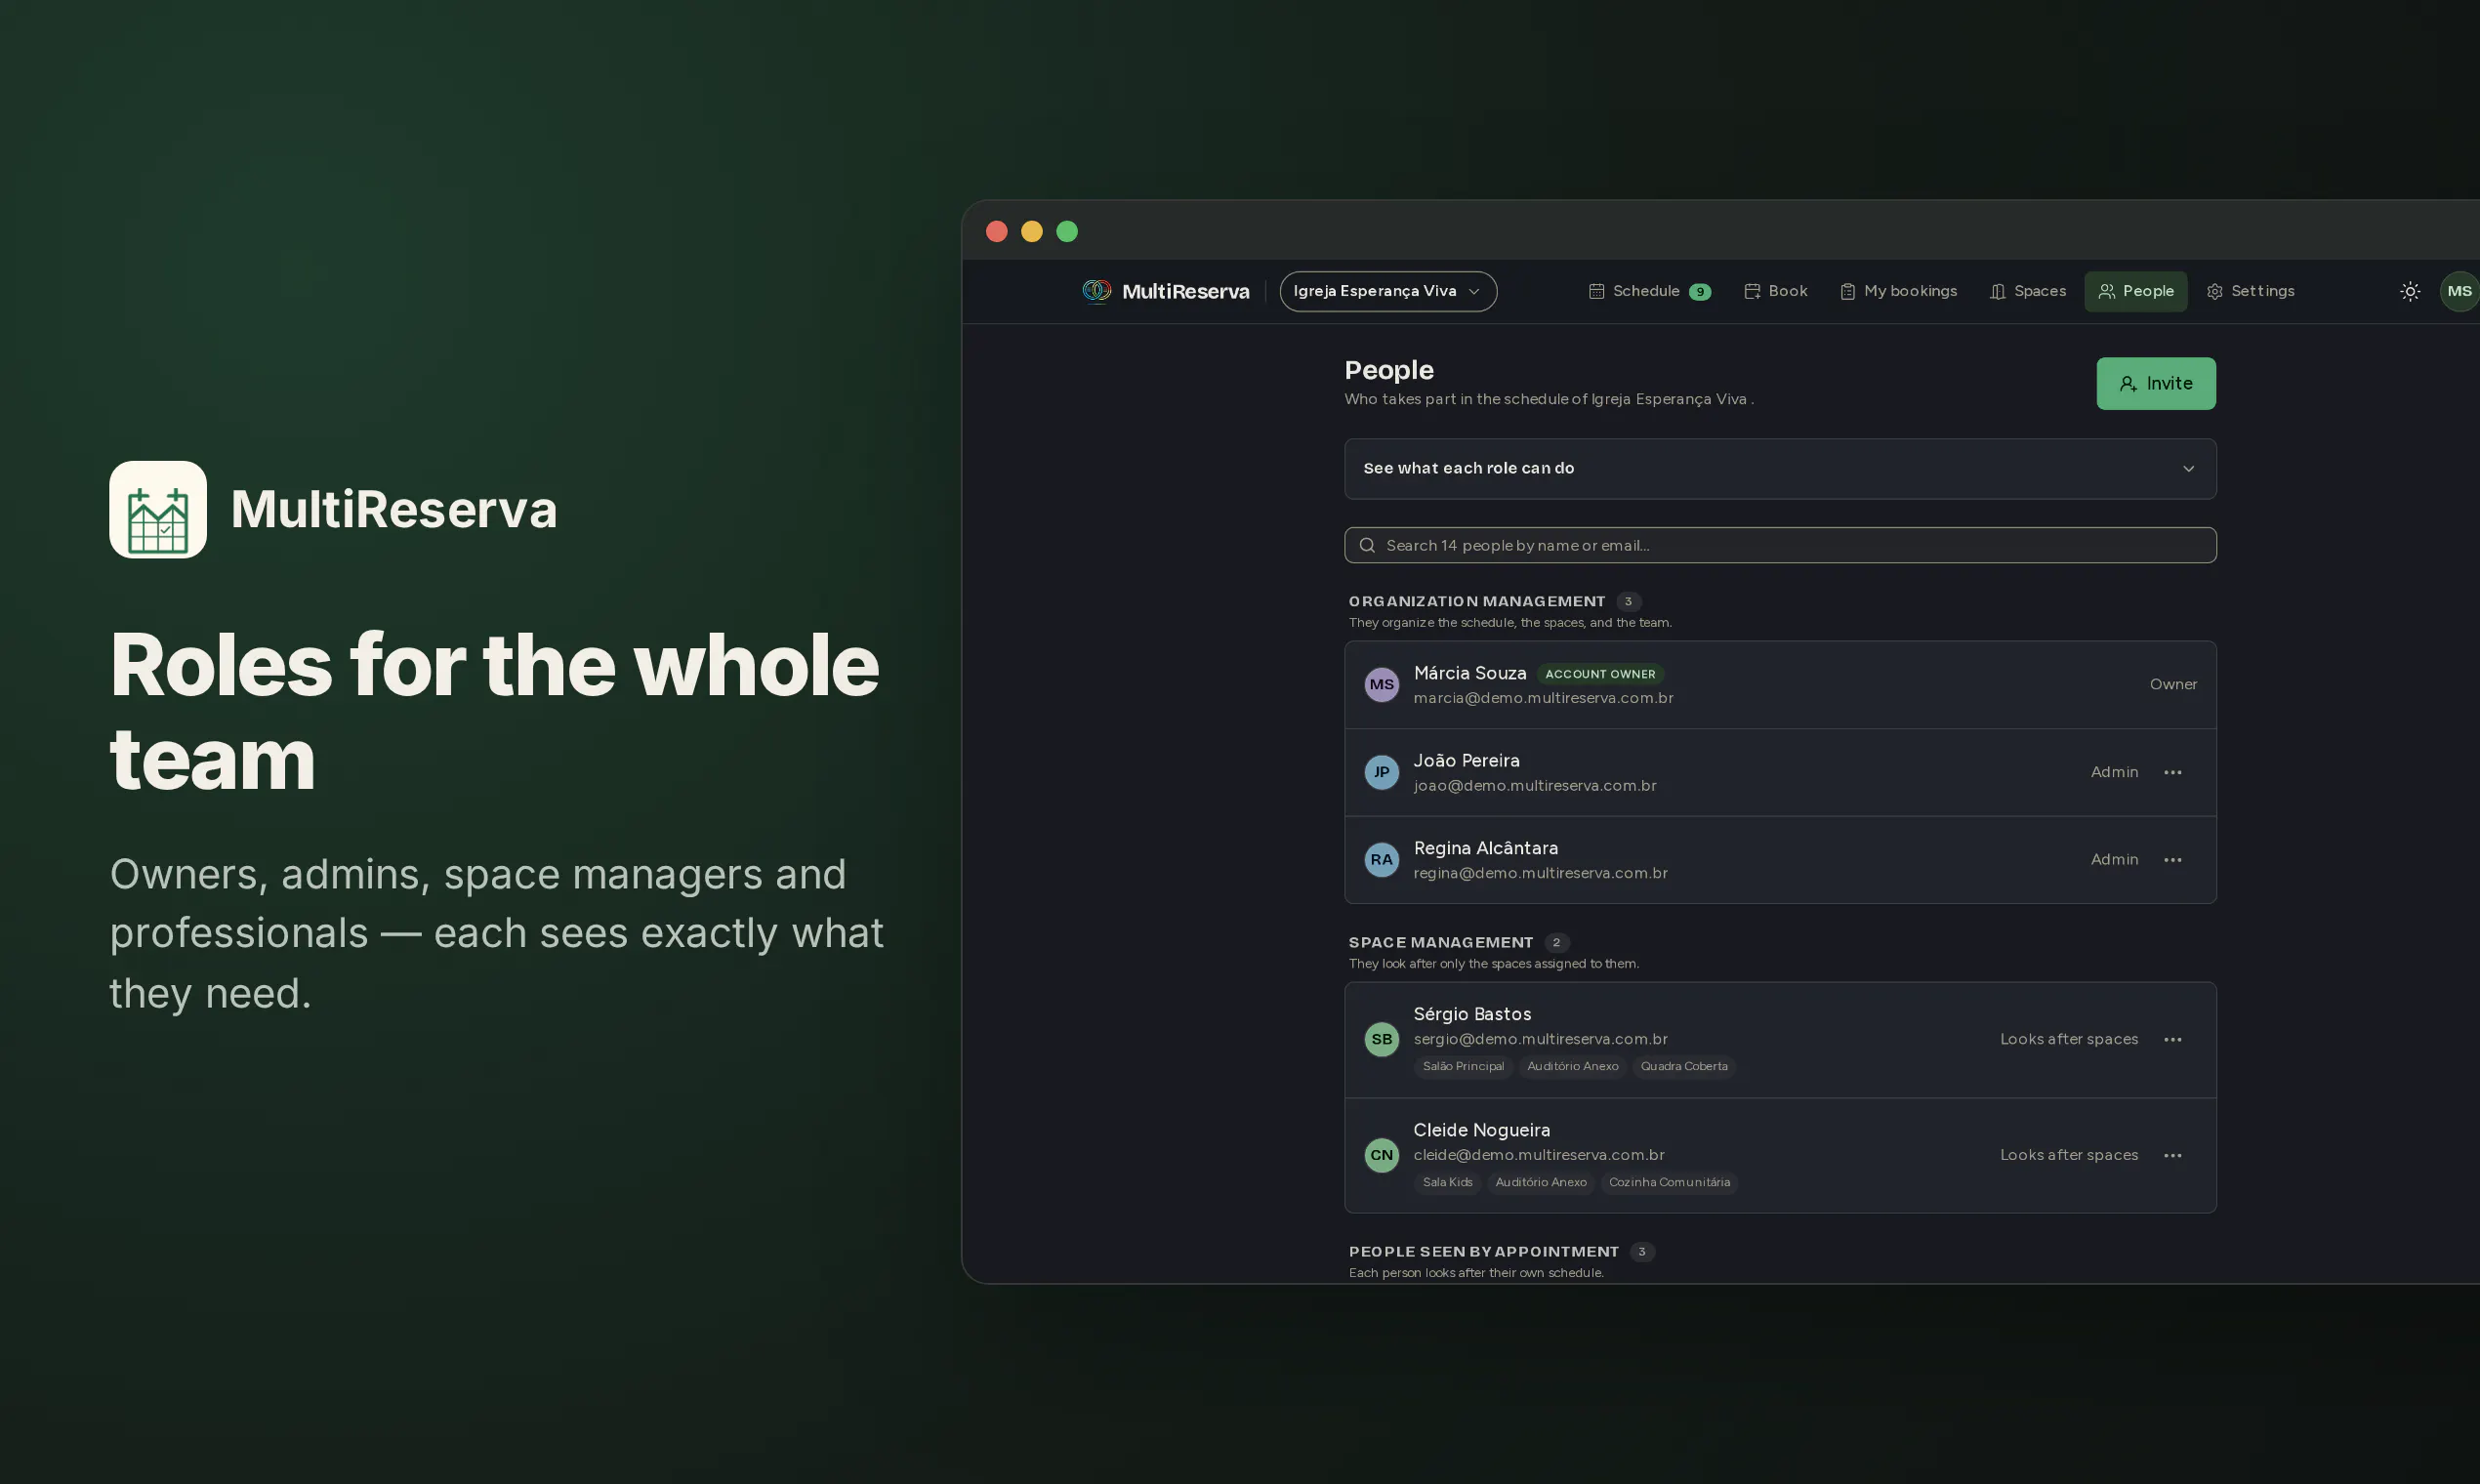
Task: Click the ORGANIZATION MANAGEMENT section heading
Action: pos(1476,601)
